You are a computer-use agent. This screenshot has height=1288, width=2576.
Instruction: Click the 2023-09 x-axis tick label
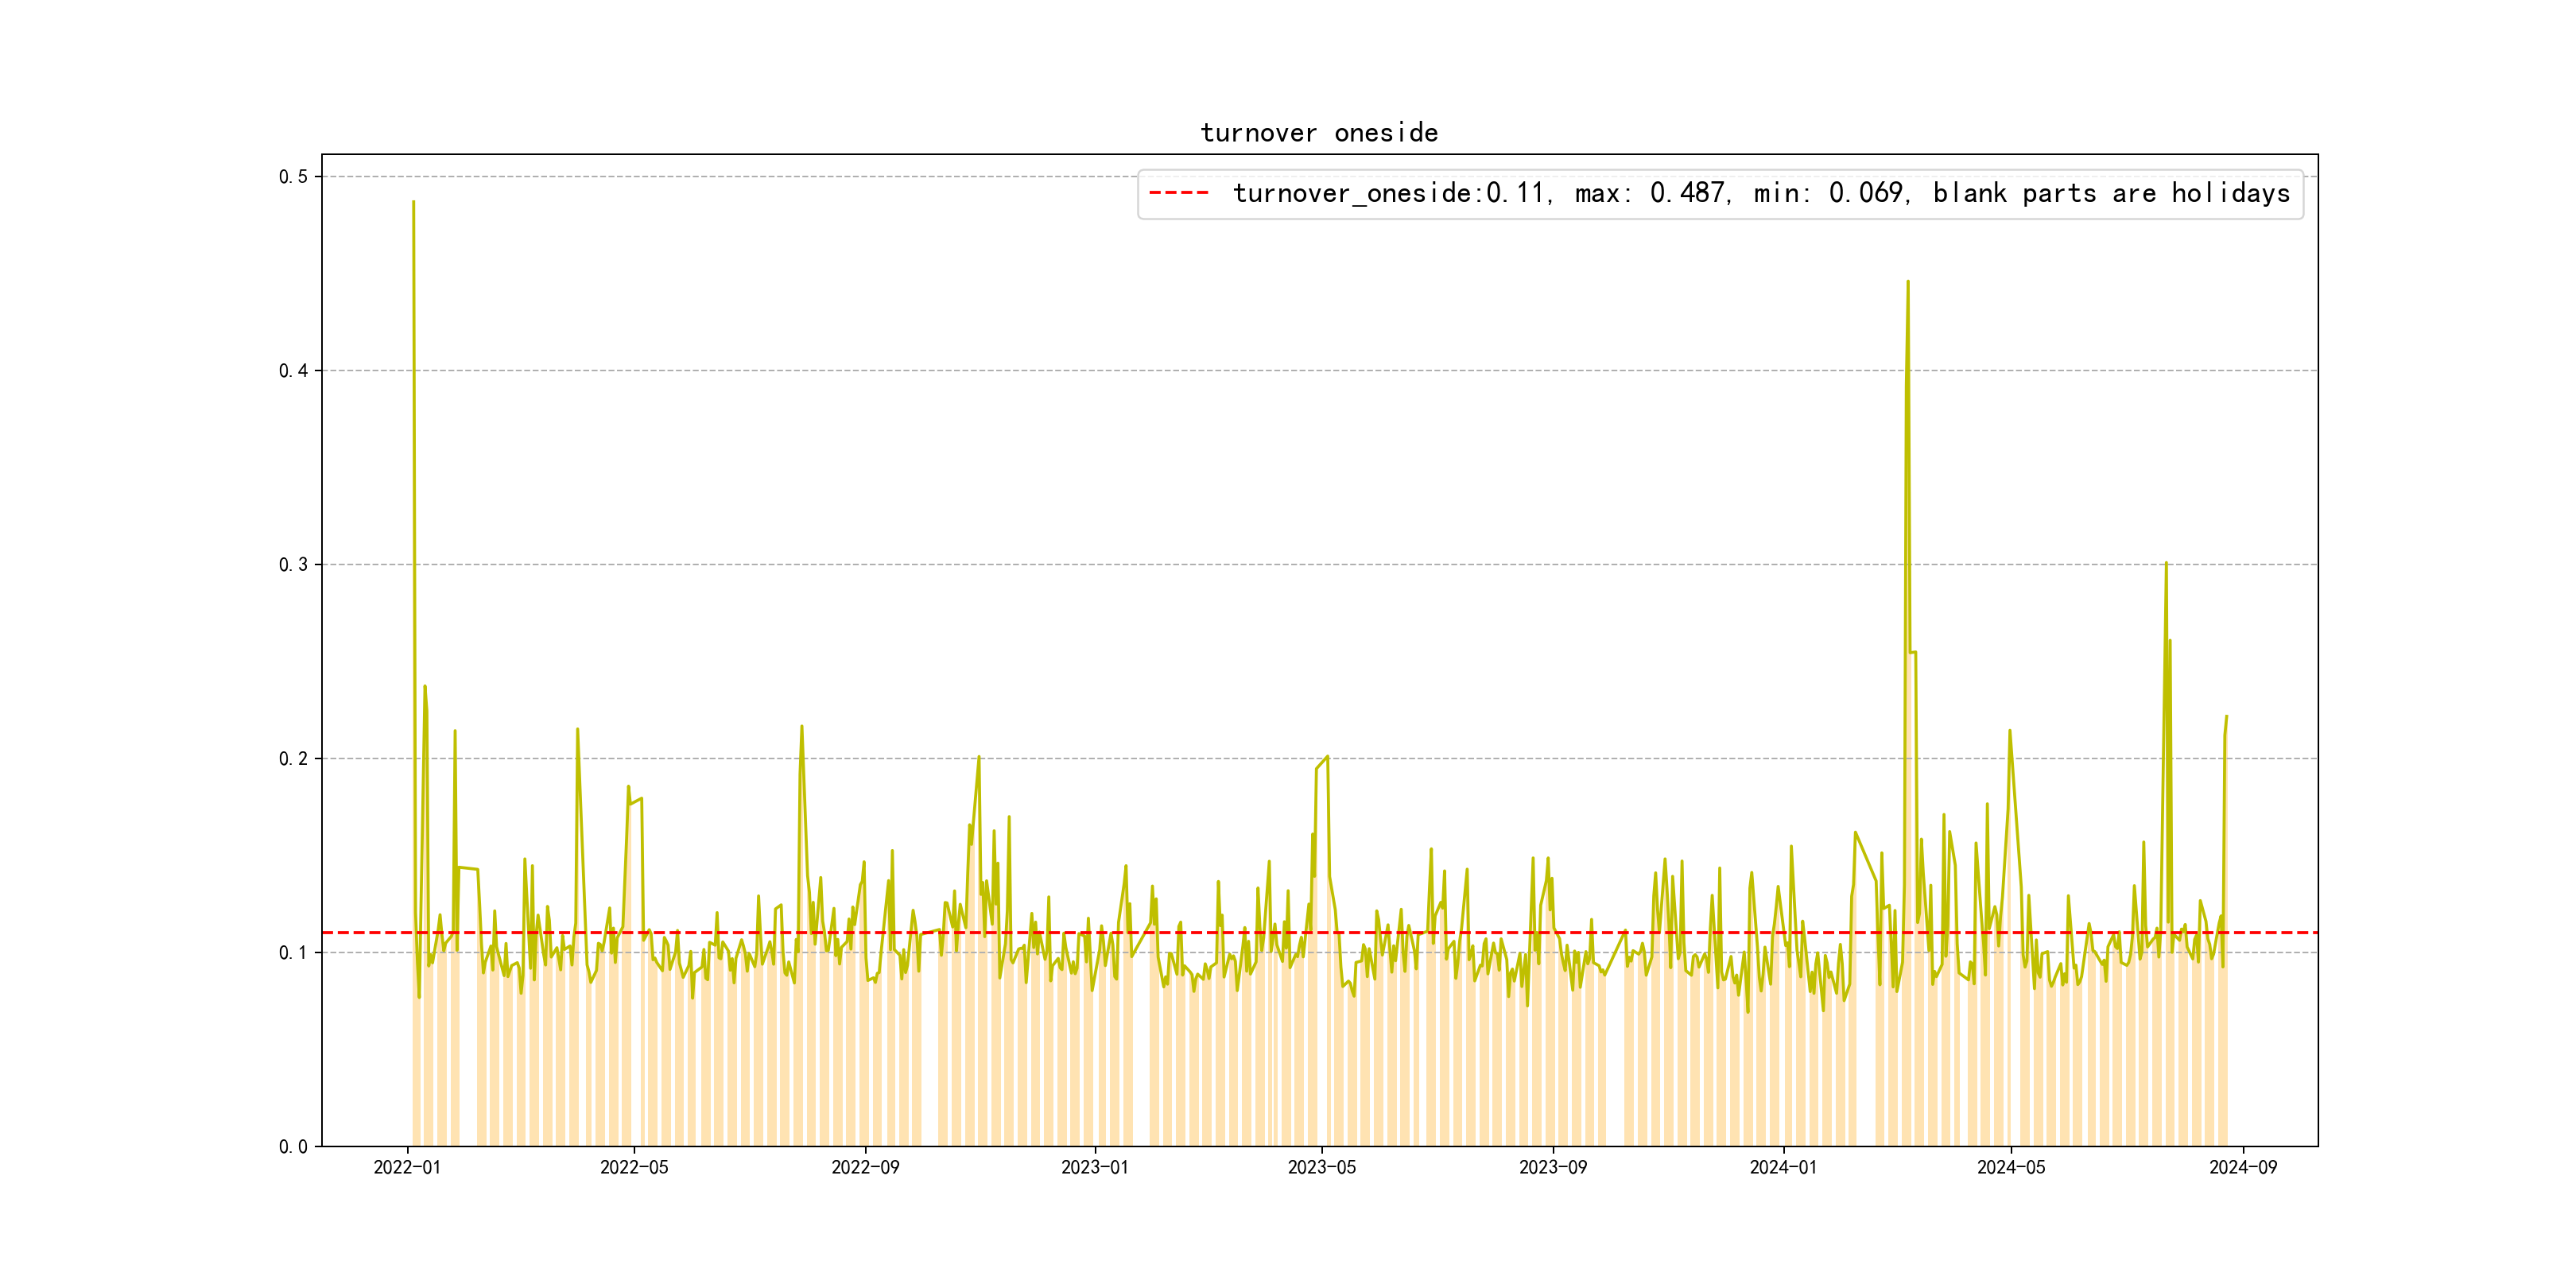point(1553,1167)
